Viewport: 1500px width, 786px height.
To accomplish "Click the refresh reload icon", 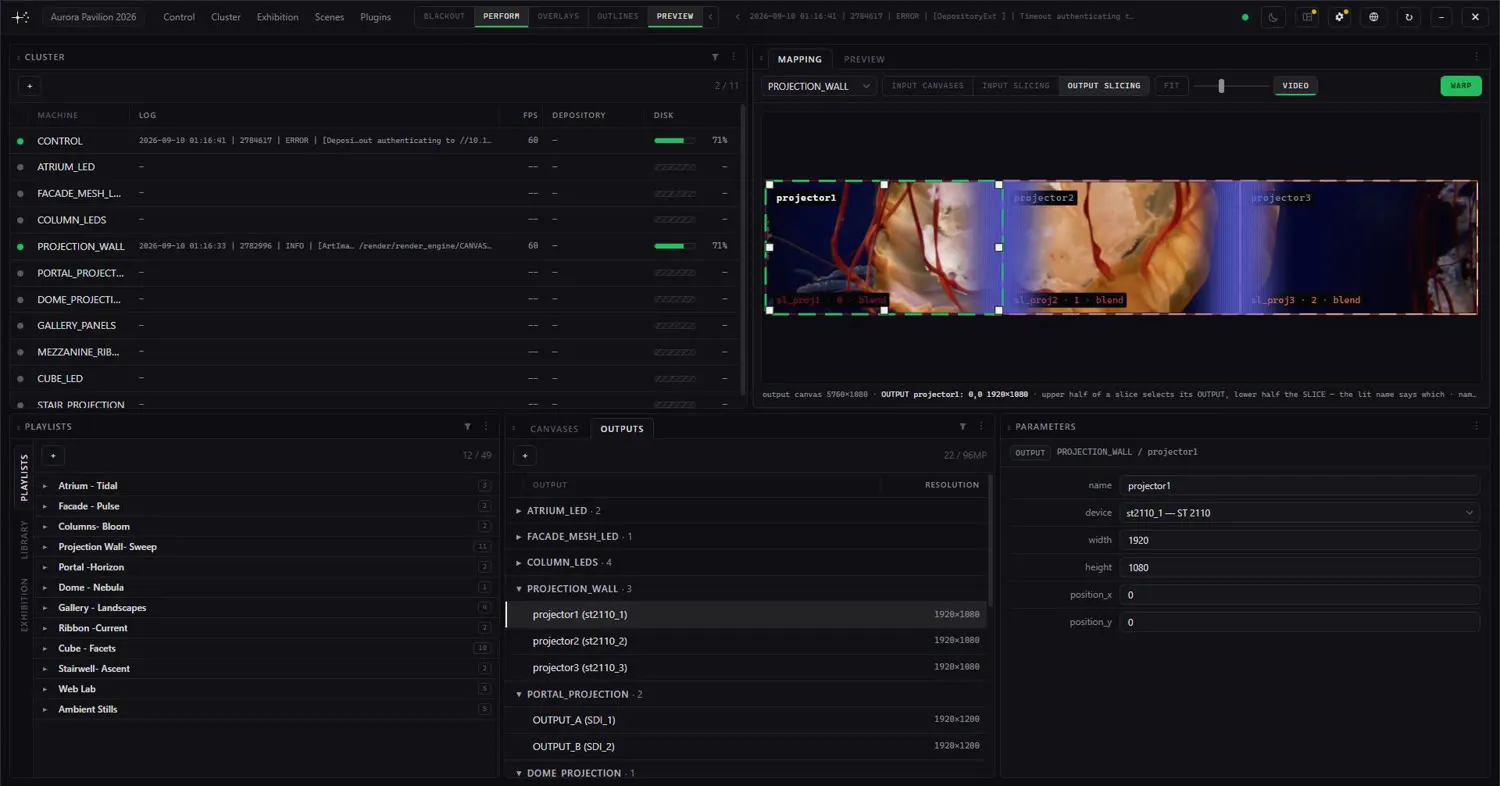I will coord(1409,17).
